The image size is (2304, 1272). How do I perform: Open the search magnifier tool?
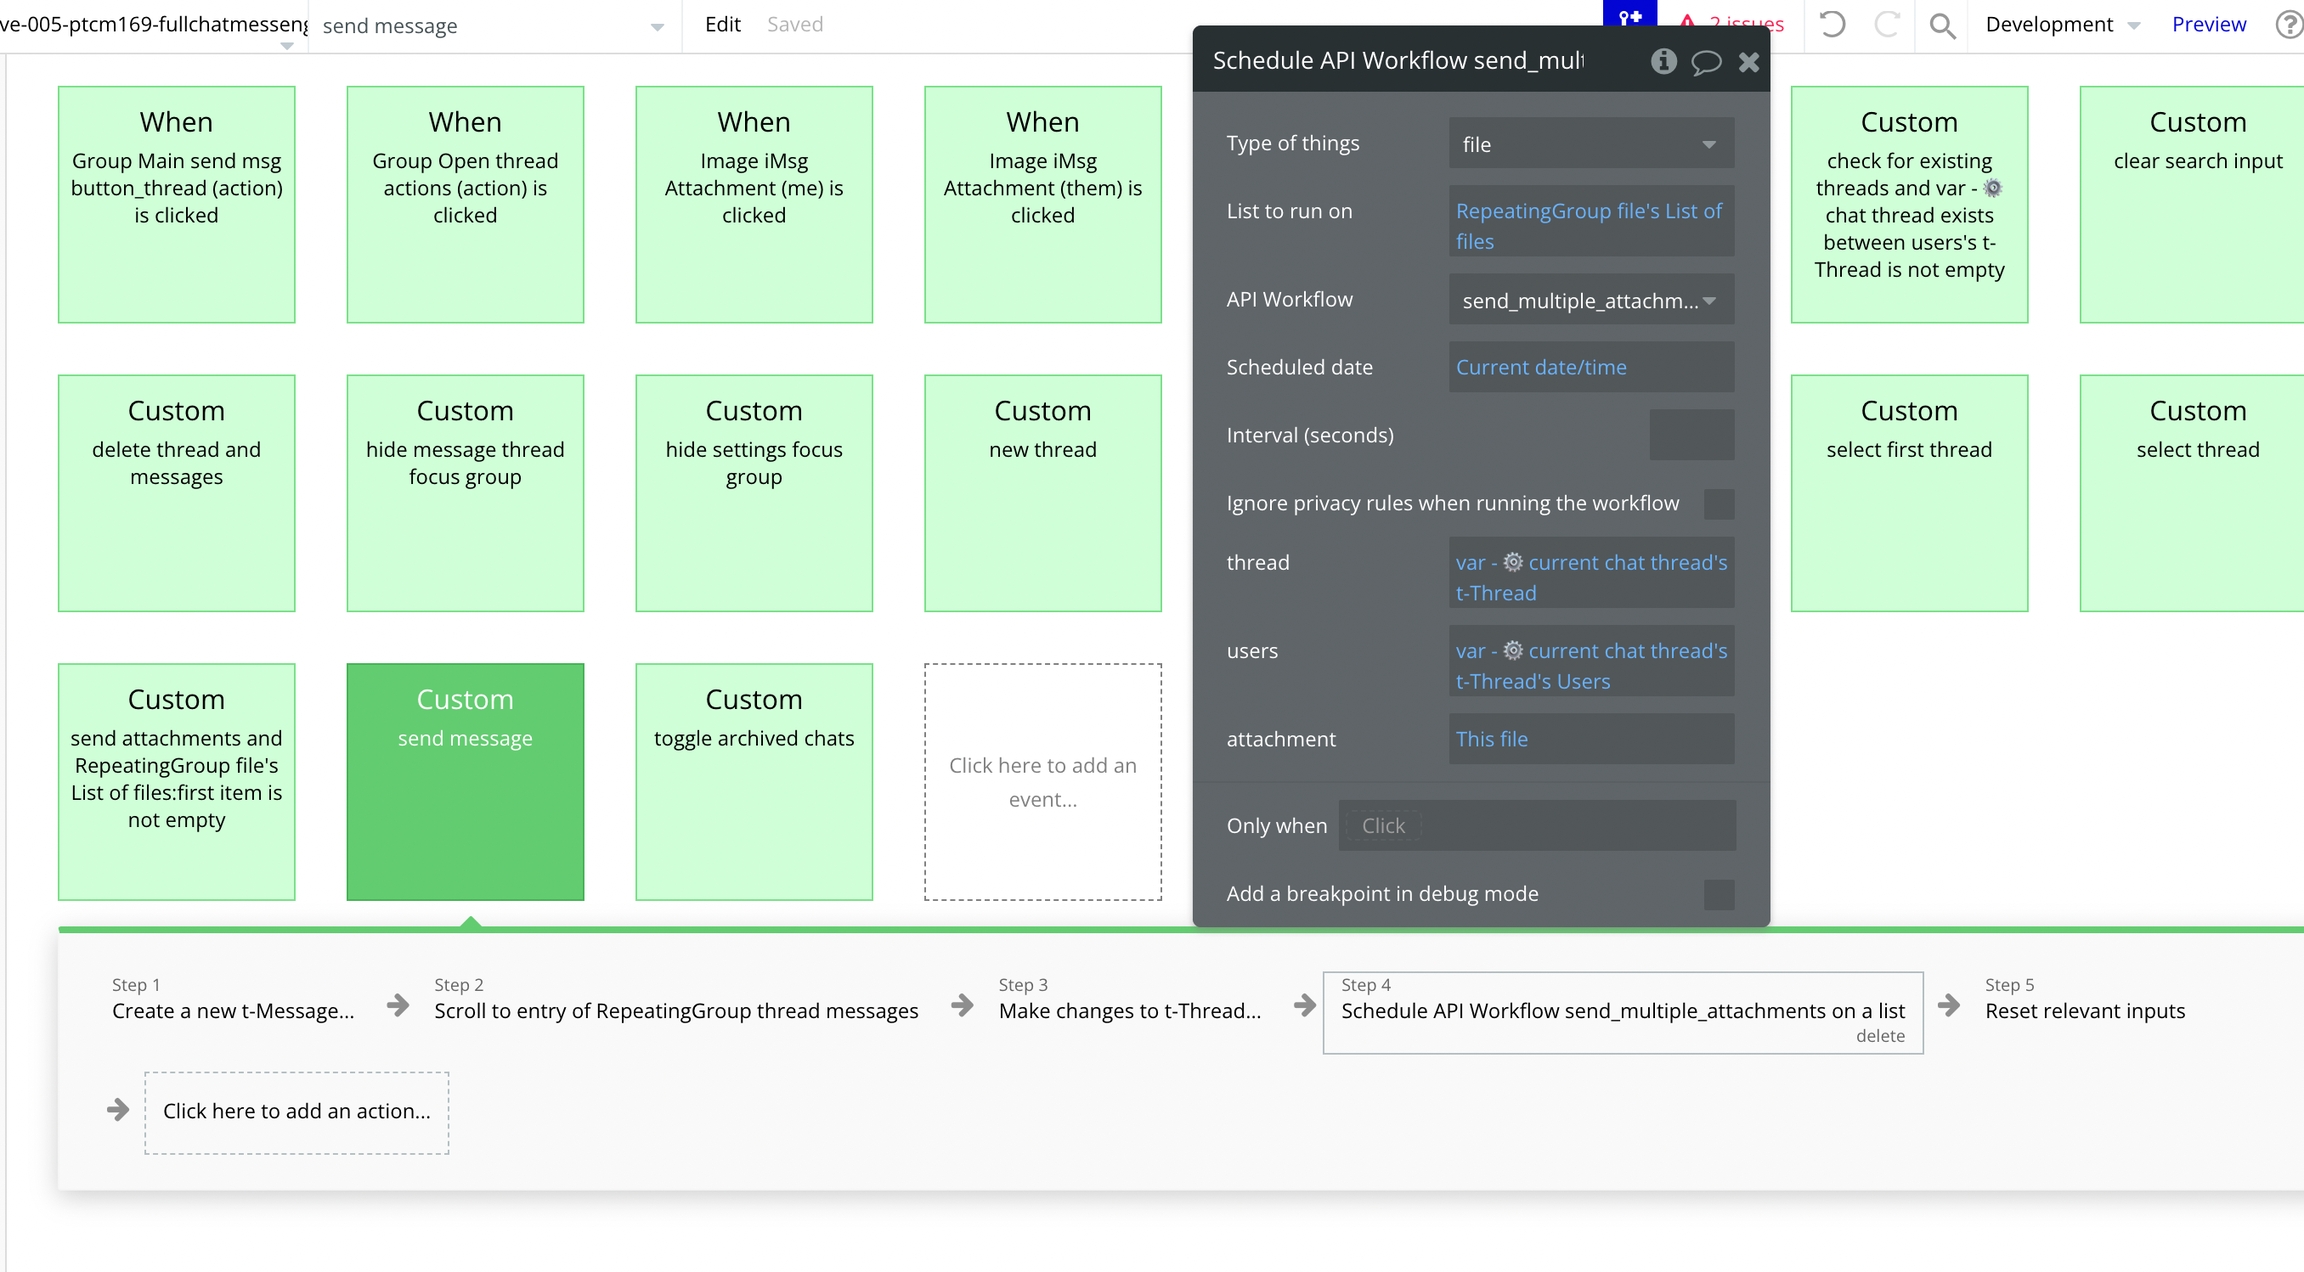(x=1942, y=25)
